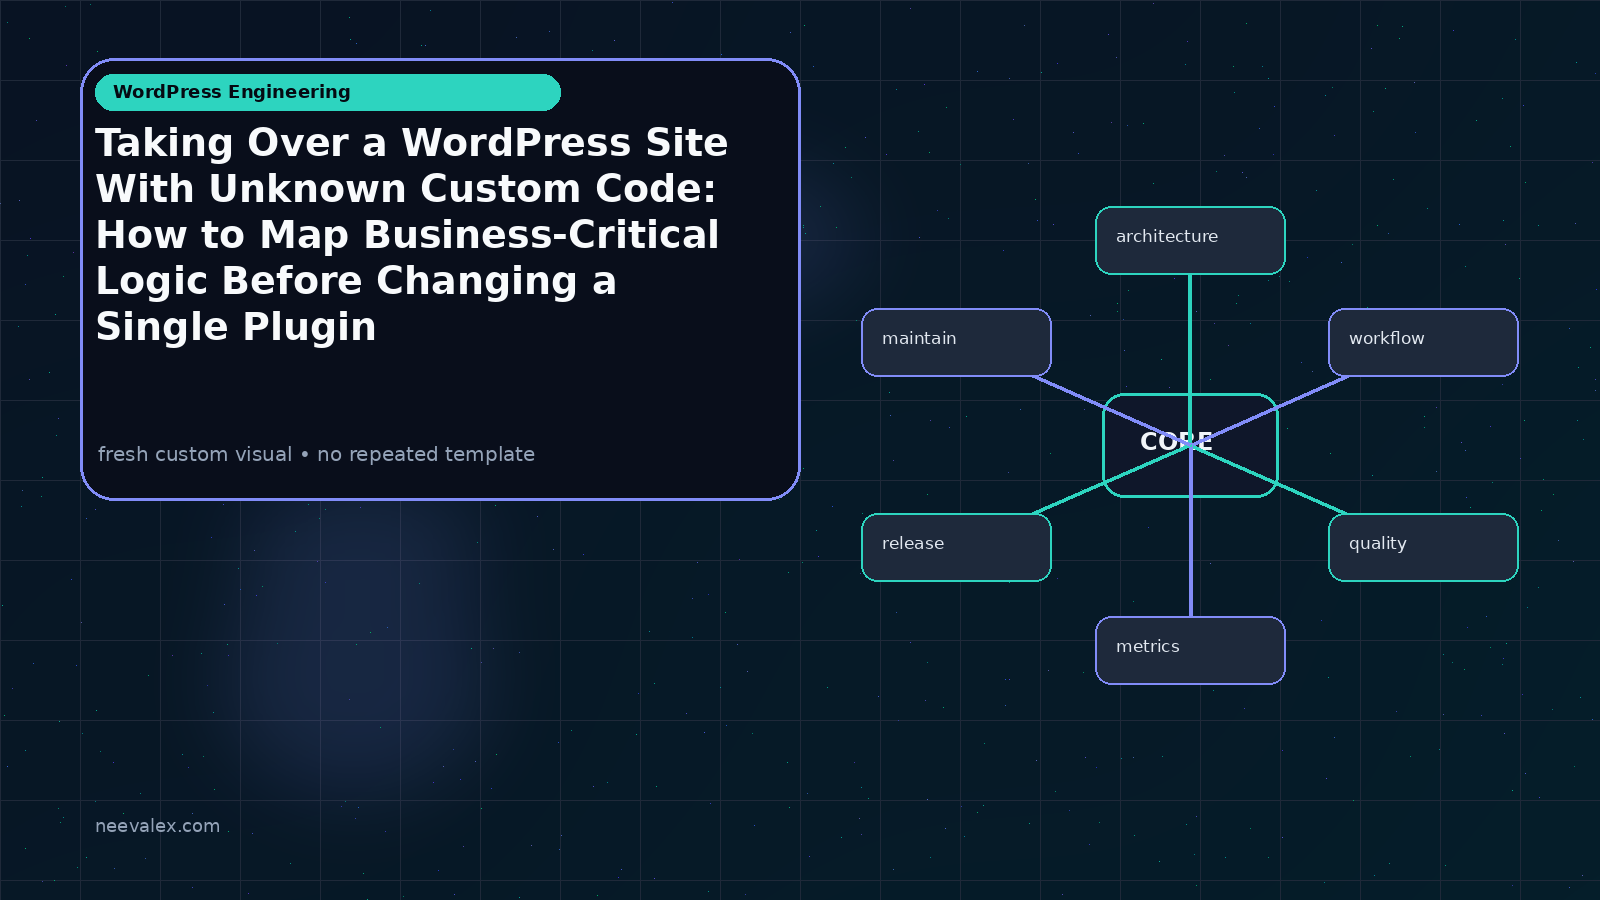Select the release node
The image size is (1600, 900).
pos(956,547)
